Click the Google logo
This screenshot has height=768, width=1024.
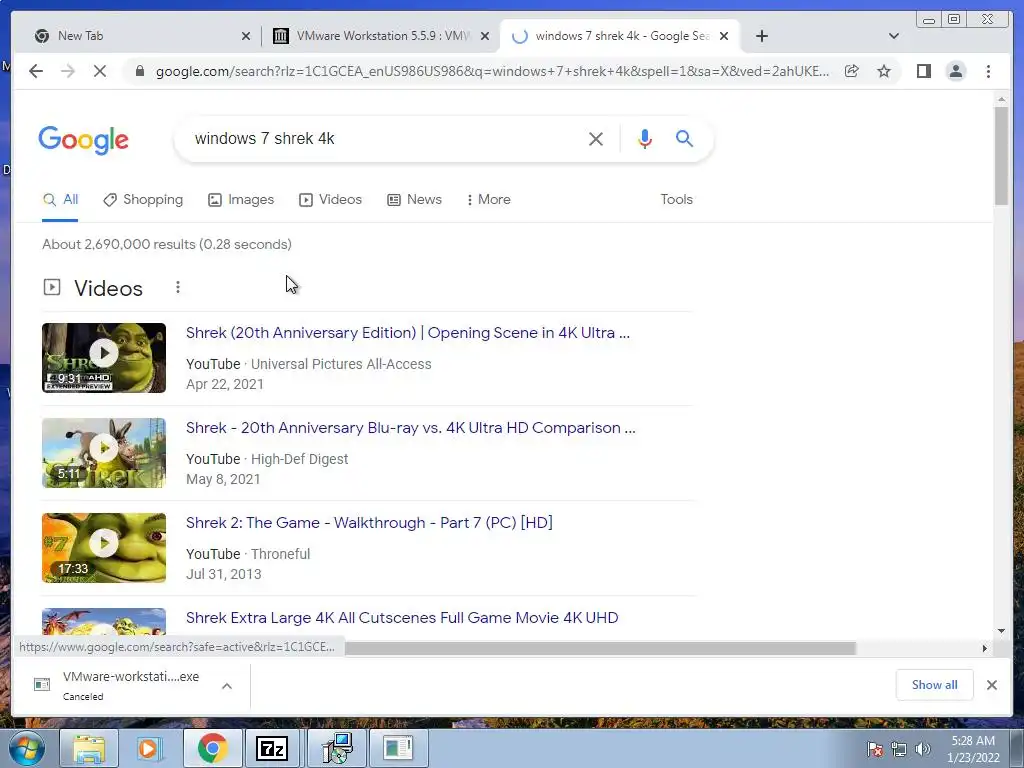click(x=84, y=140)
